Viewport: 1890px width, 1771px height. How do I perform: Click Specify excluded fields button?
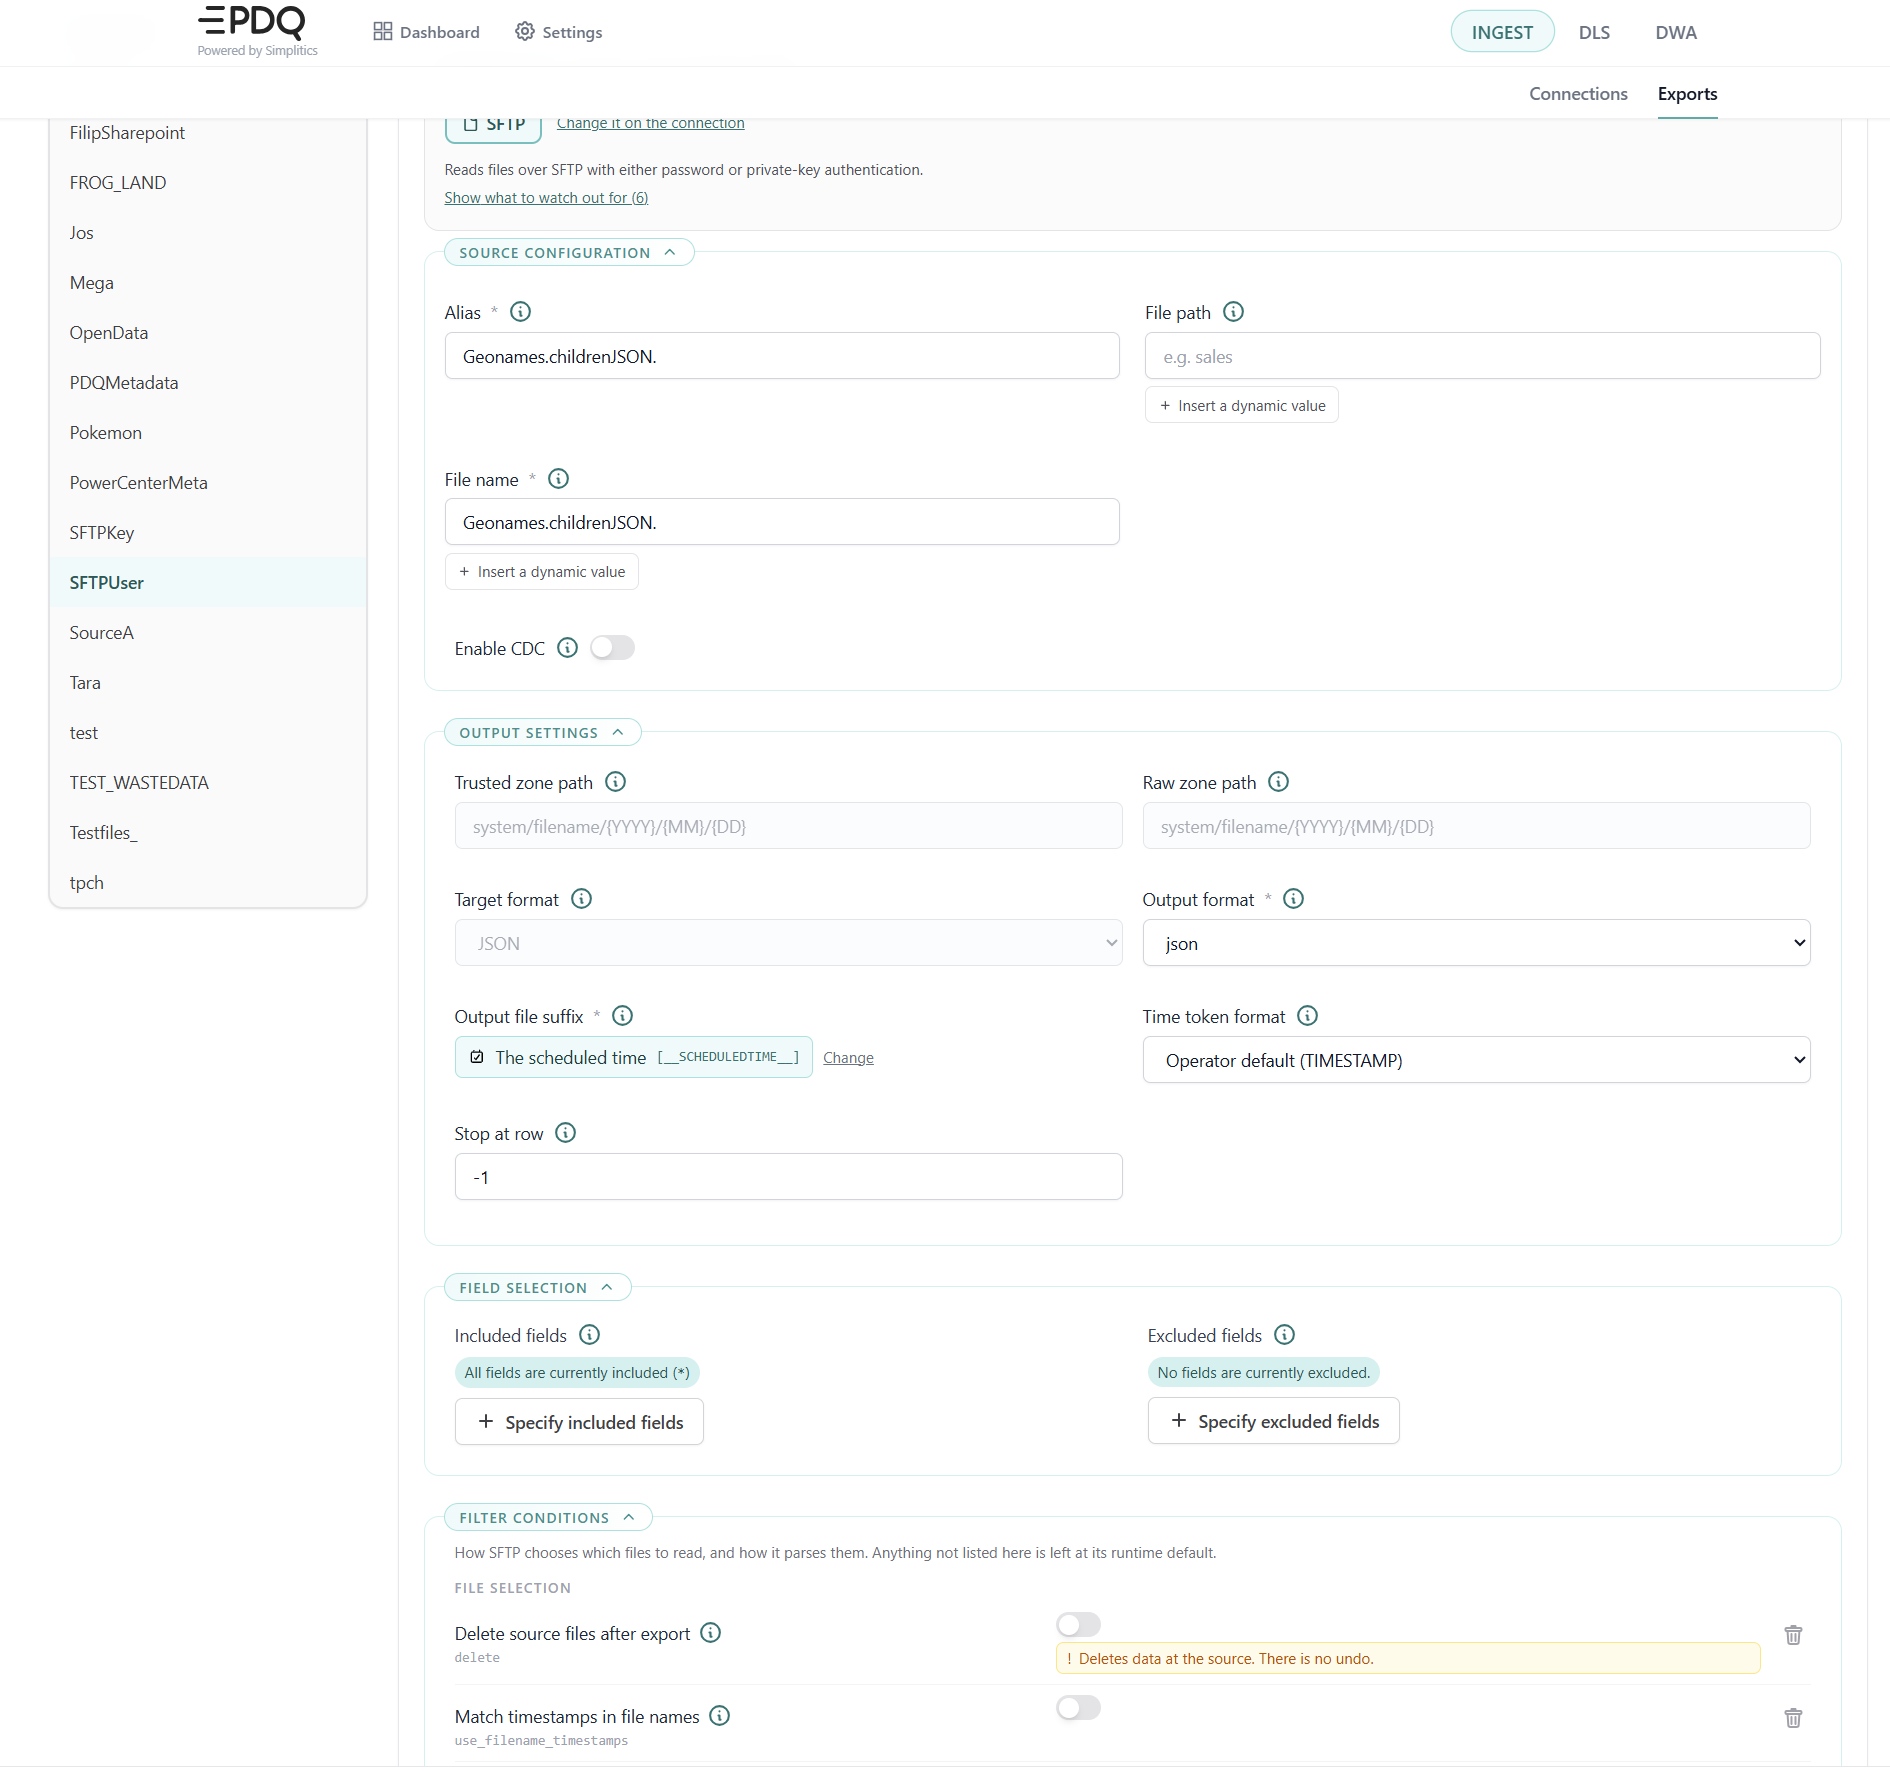click(x=1273, y=1421)
